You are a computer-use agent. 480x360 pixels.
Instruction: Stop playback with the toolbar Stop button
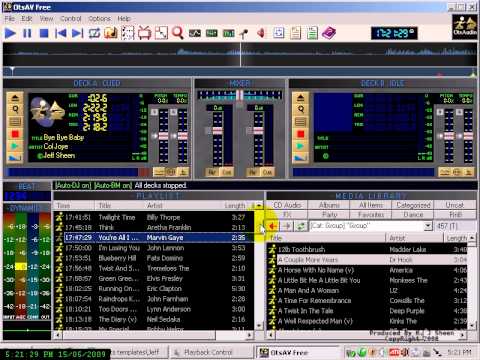coord(44,33)
